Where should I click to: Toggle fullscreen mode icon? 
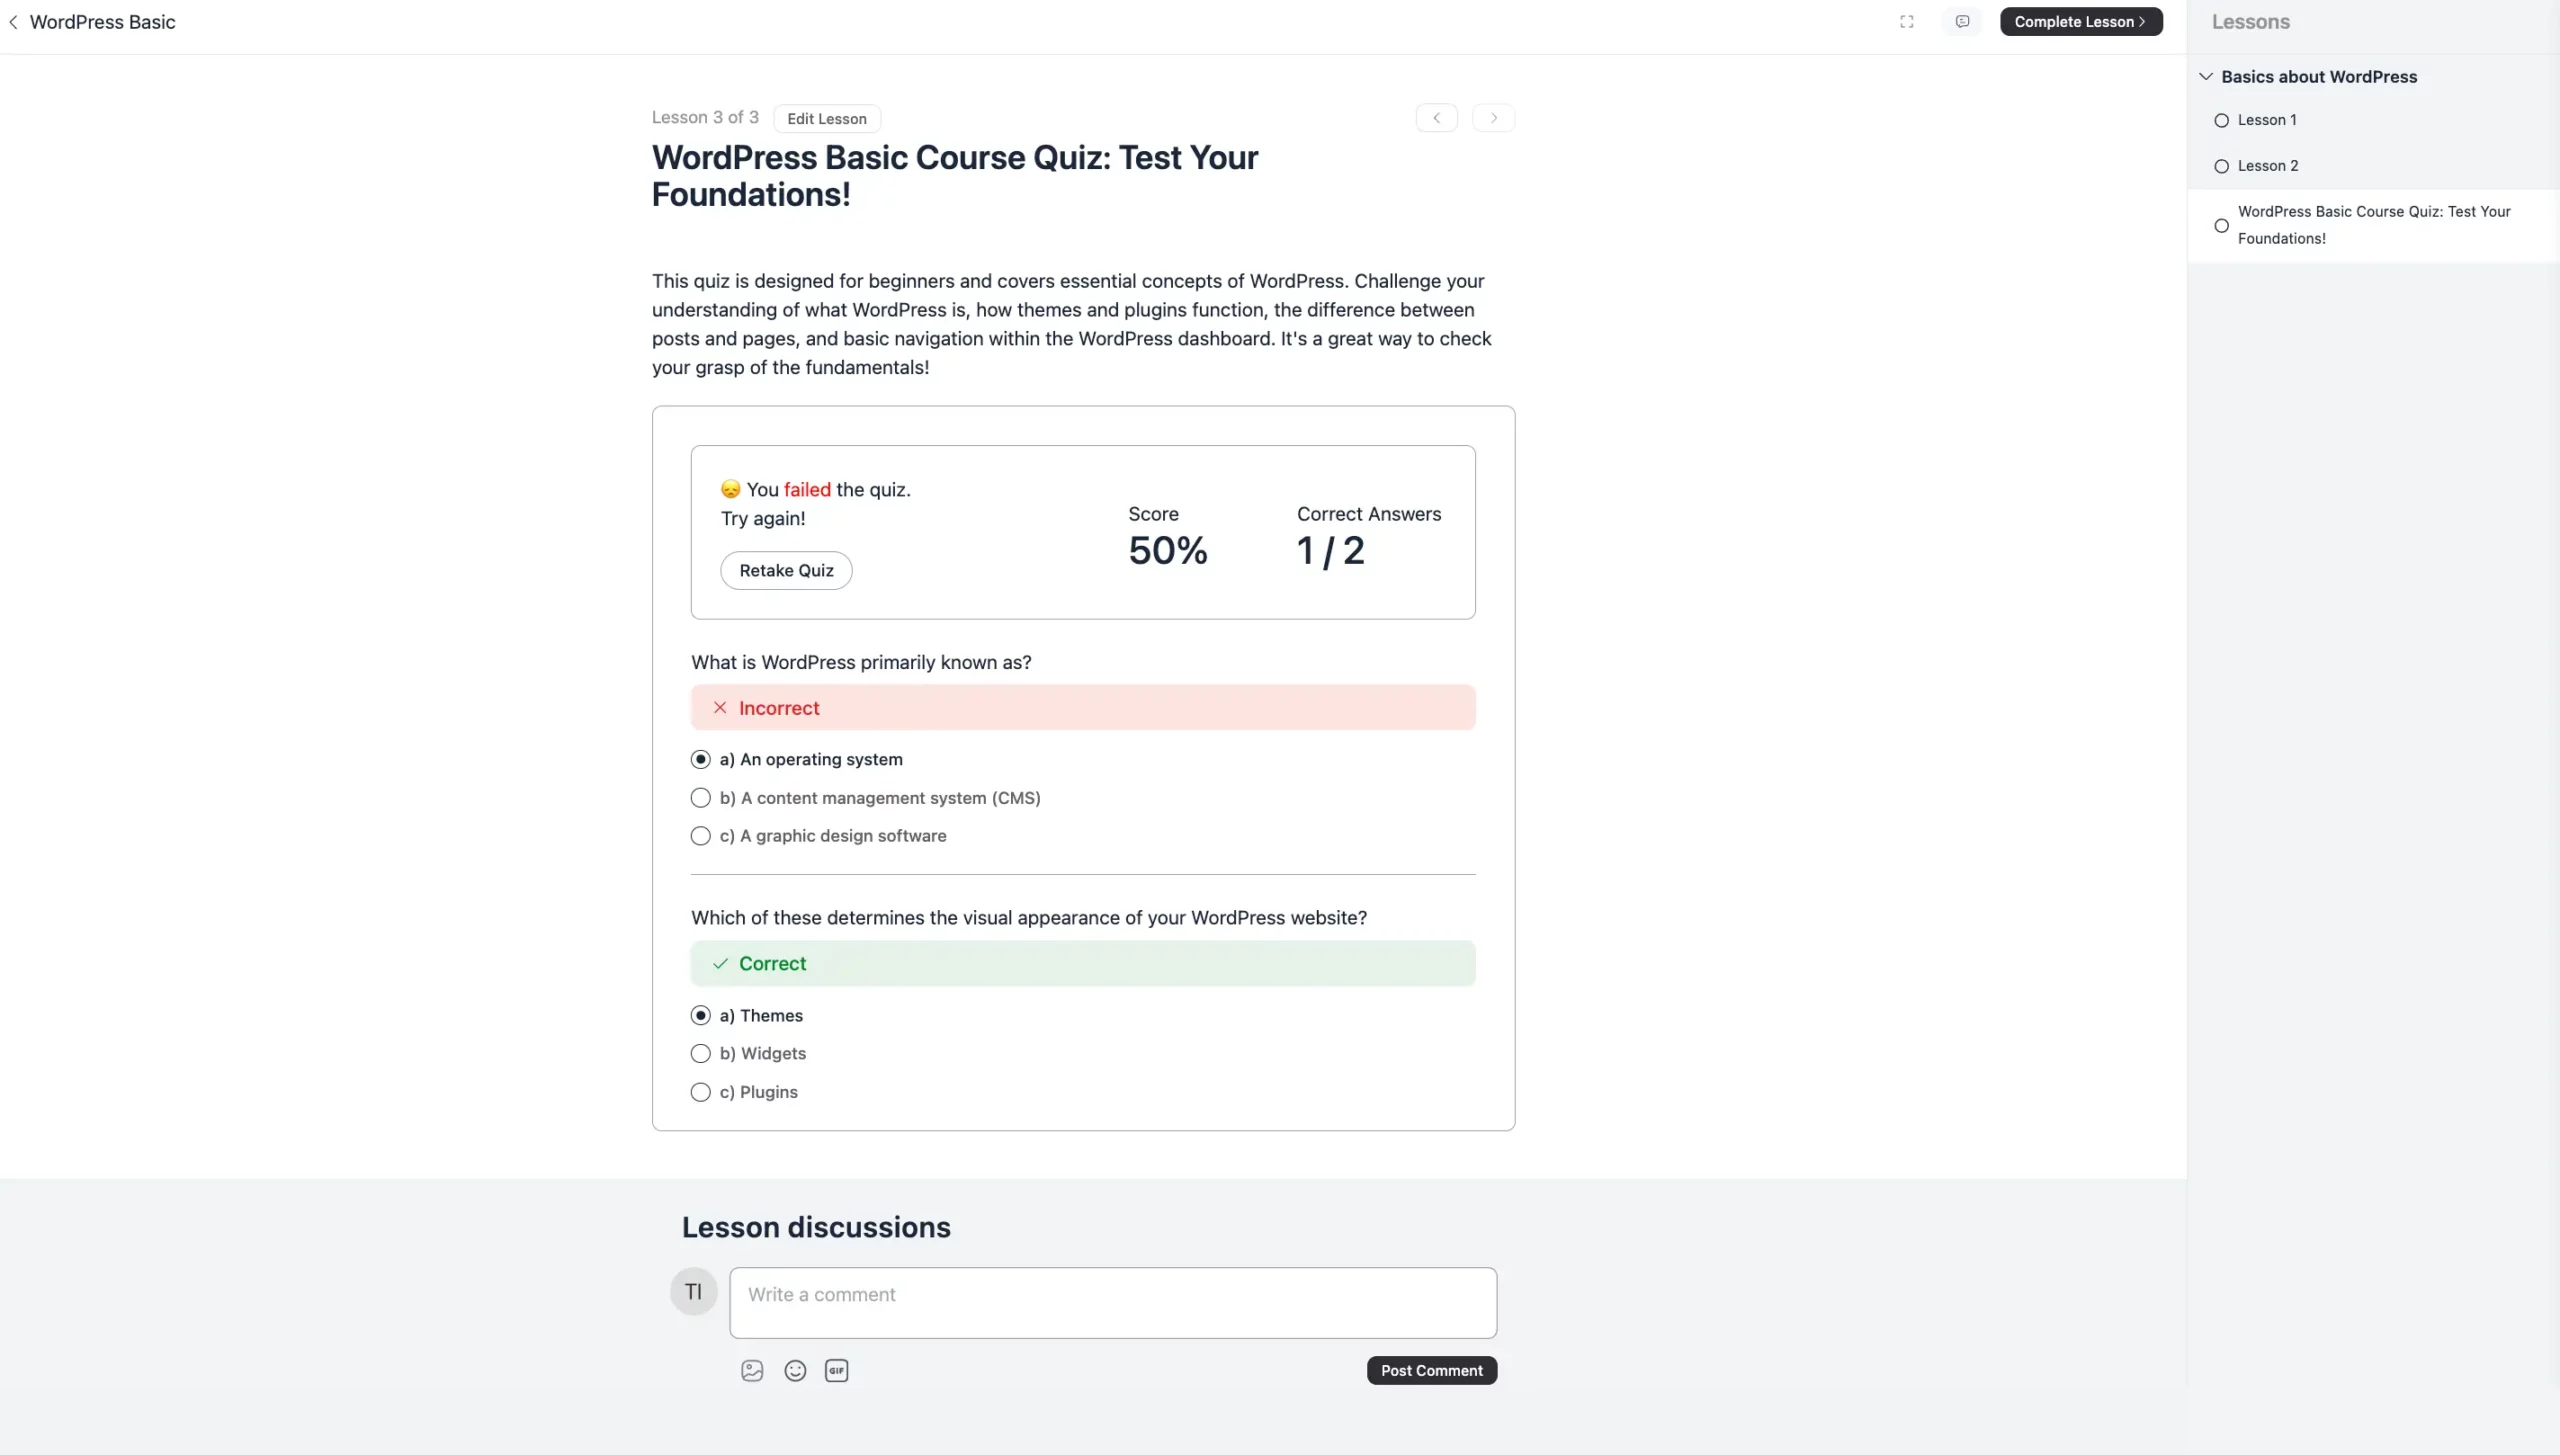pyautogui.click(x=1906, y=21)
